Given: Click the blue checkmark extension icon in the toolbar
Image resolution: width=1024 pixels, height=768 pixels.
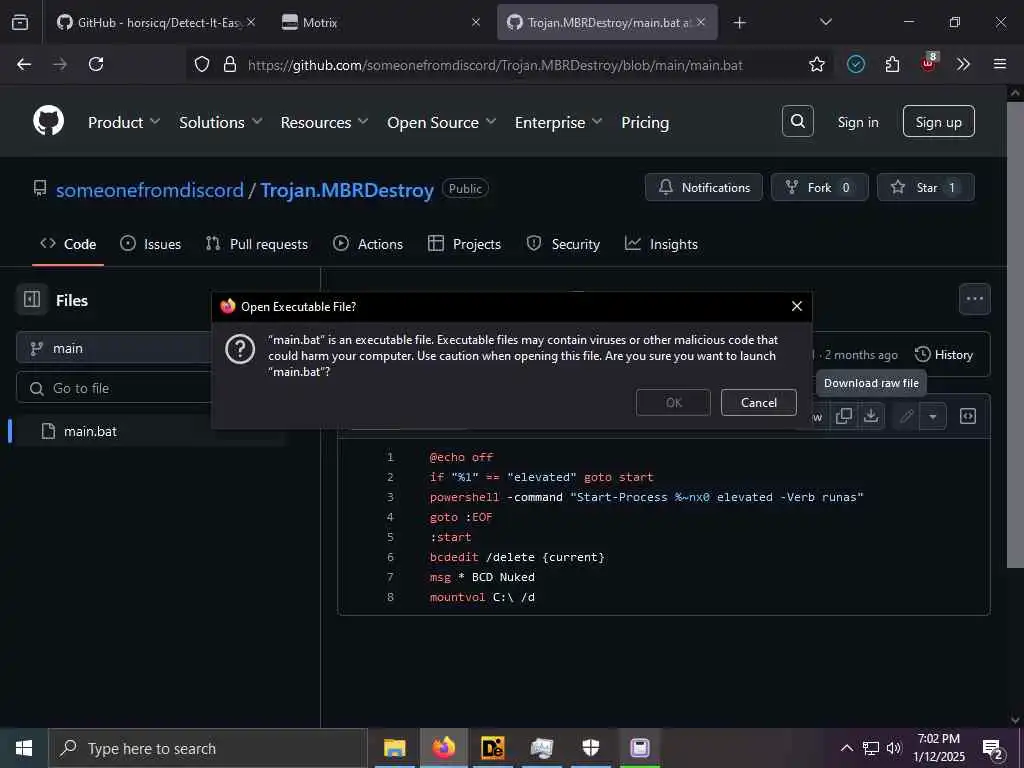Looking at the screenshot, I should click(x=856, y=64).
